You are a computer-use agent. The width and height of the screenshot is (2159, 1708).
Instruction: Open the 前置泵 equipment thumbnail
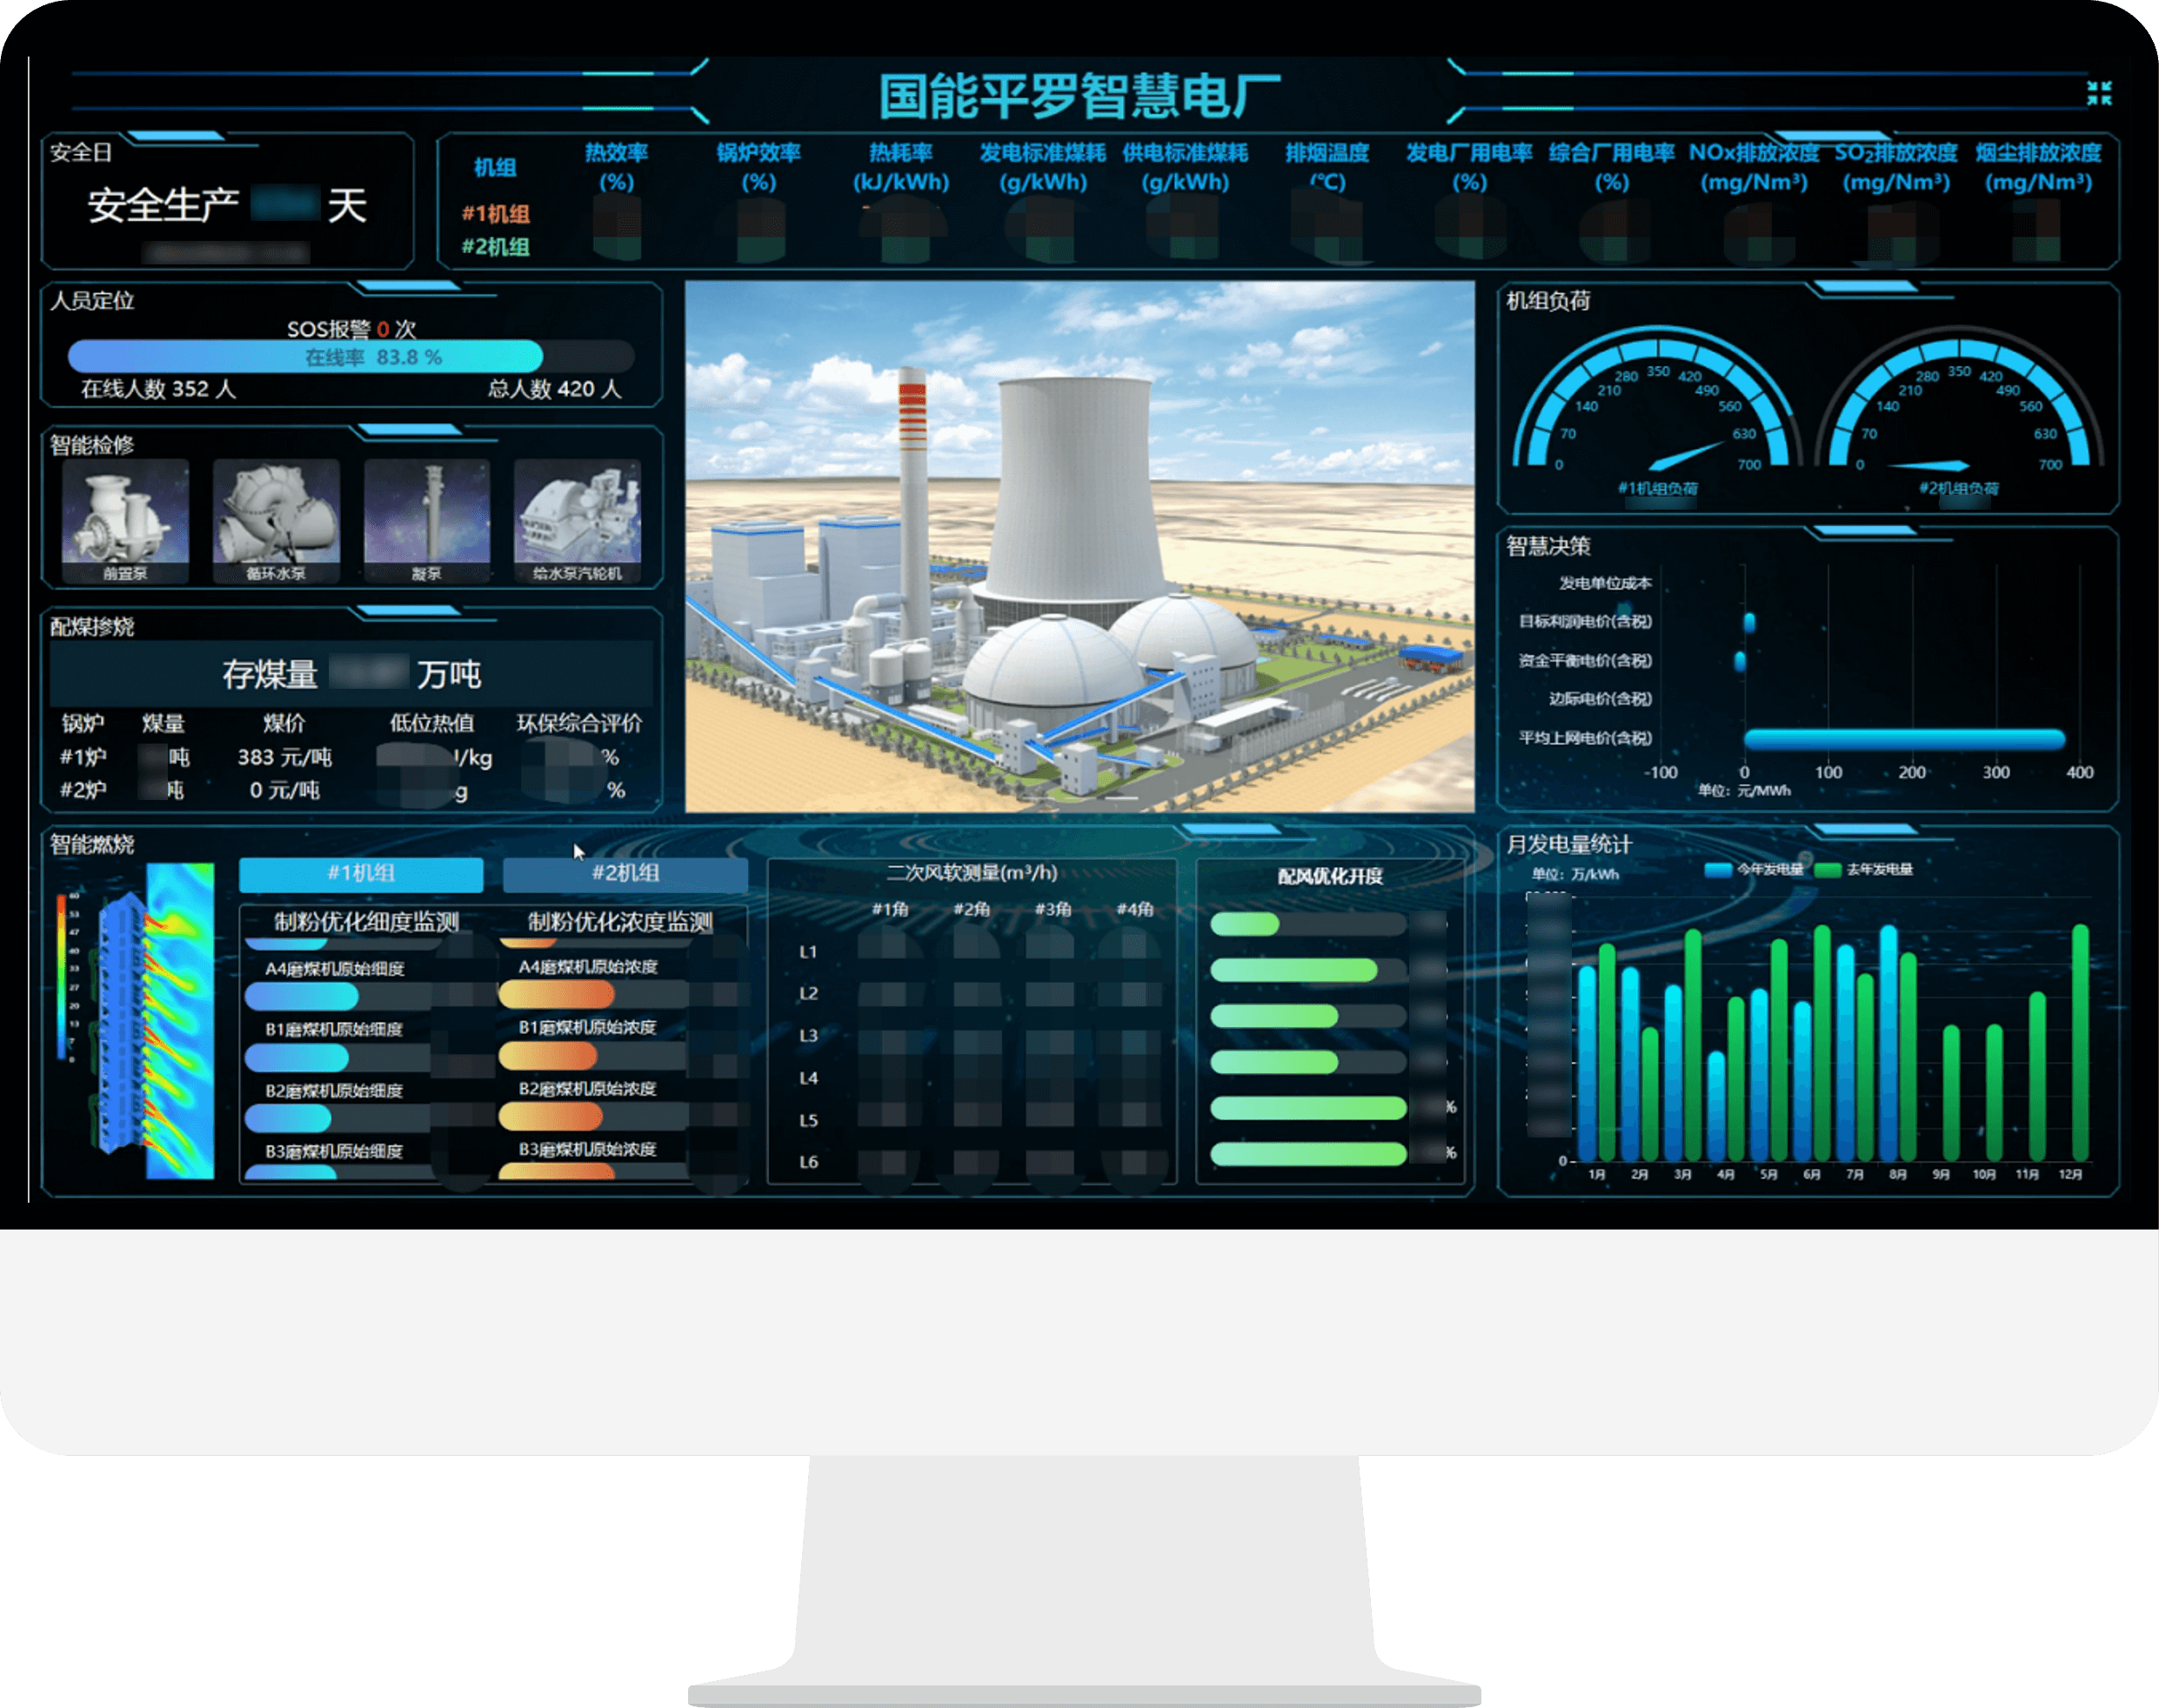tap(125, 520)
